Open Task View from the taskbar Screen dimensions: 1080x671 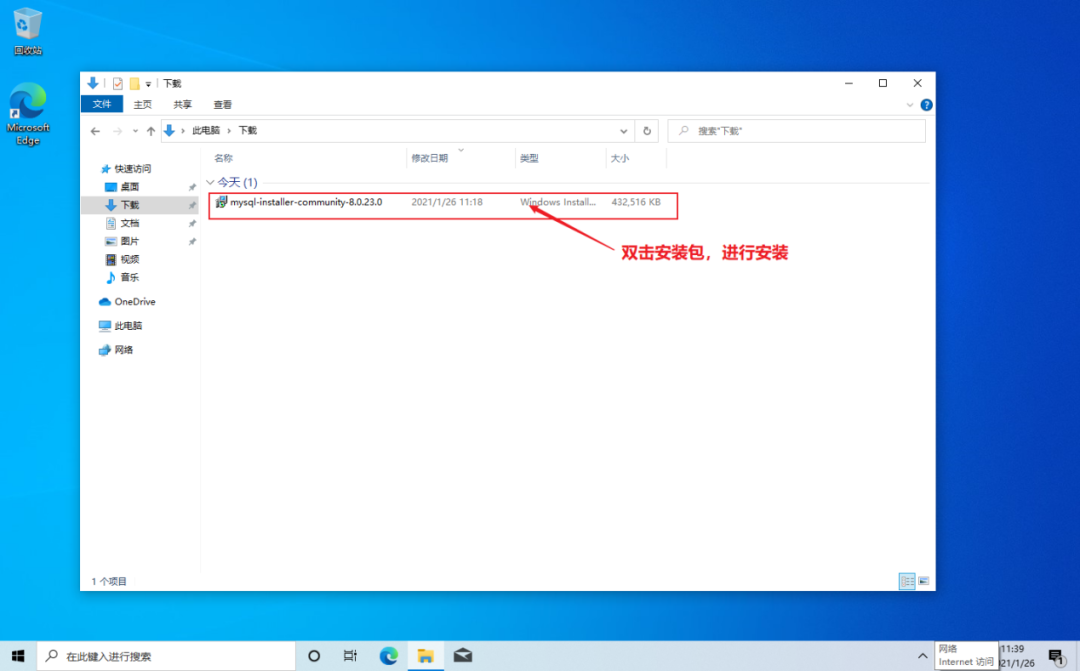(x=351, y=656)
